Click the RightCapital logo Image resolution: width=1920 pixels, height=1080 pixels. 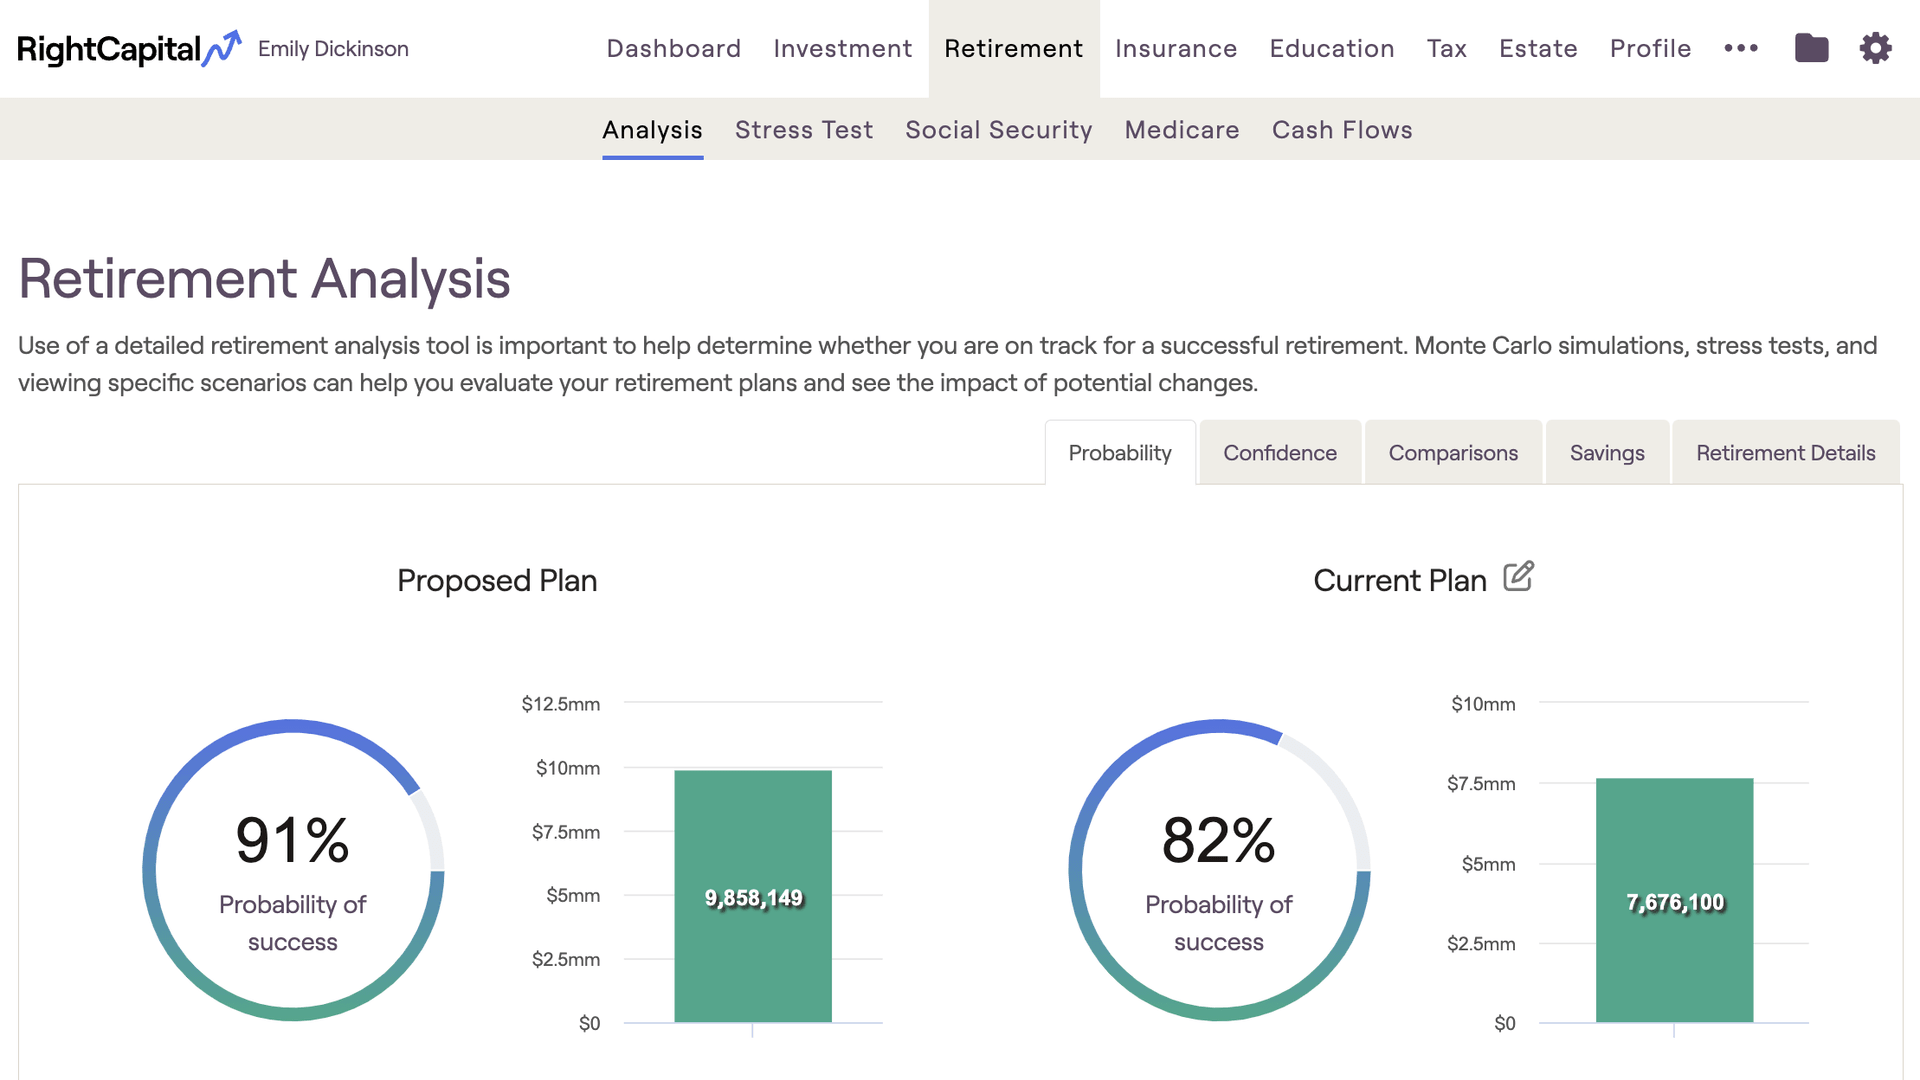pos(128,48)
